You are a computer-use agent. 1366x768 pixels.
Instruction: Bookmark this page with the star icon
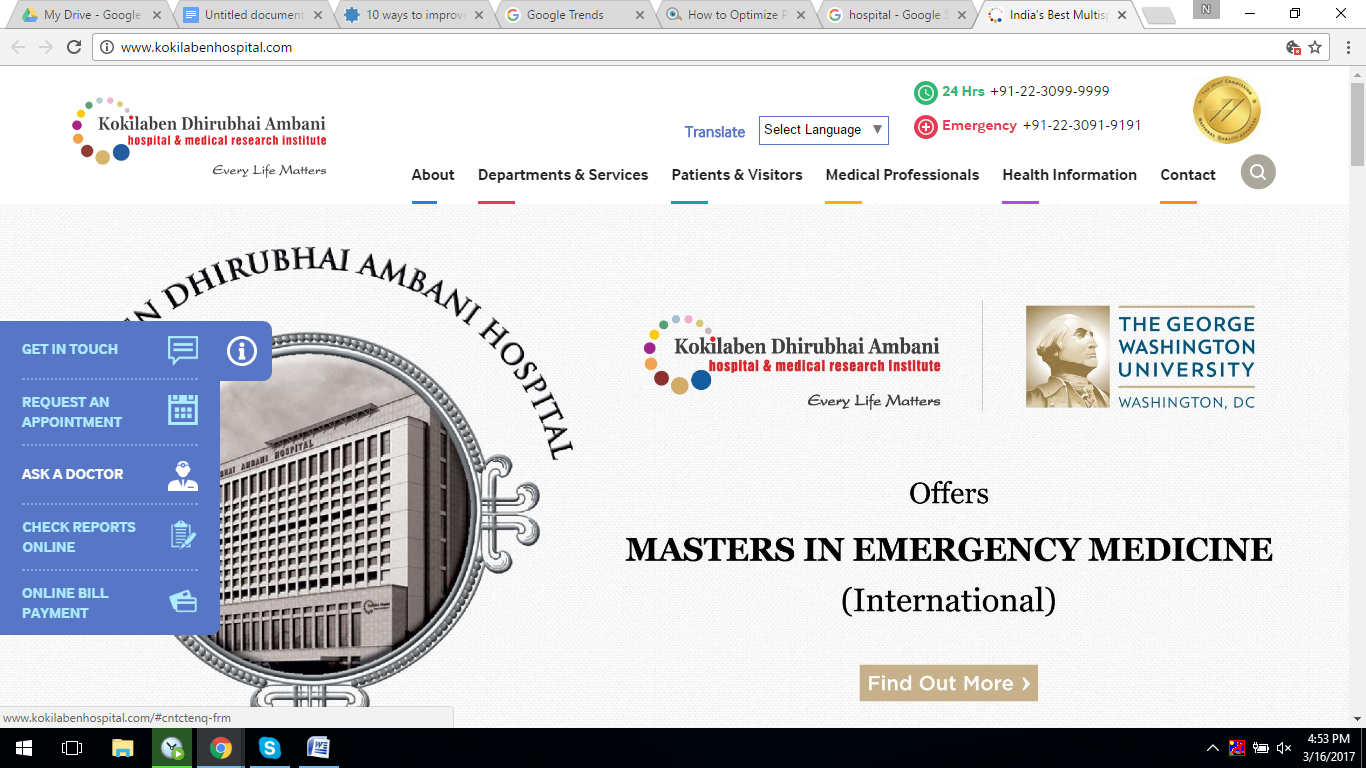(x=1316, y=47)
